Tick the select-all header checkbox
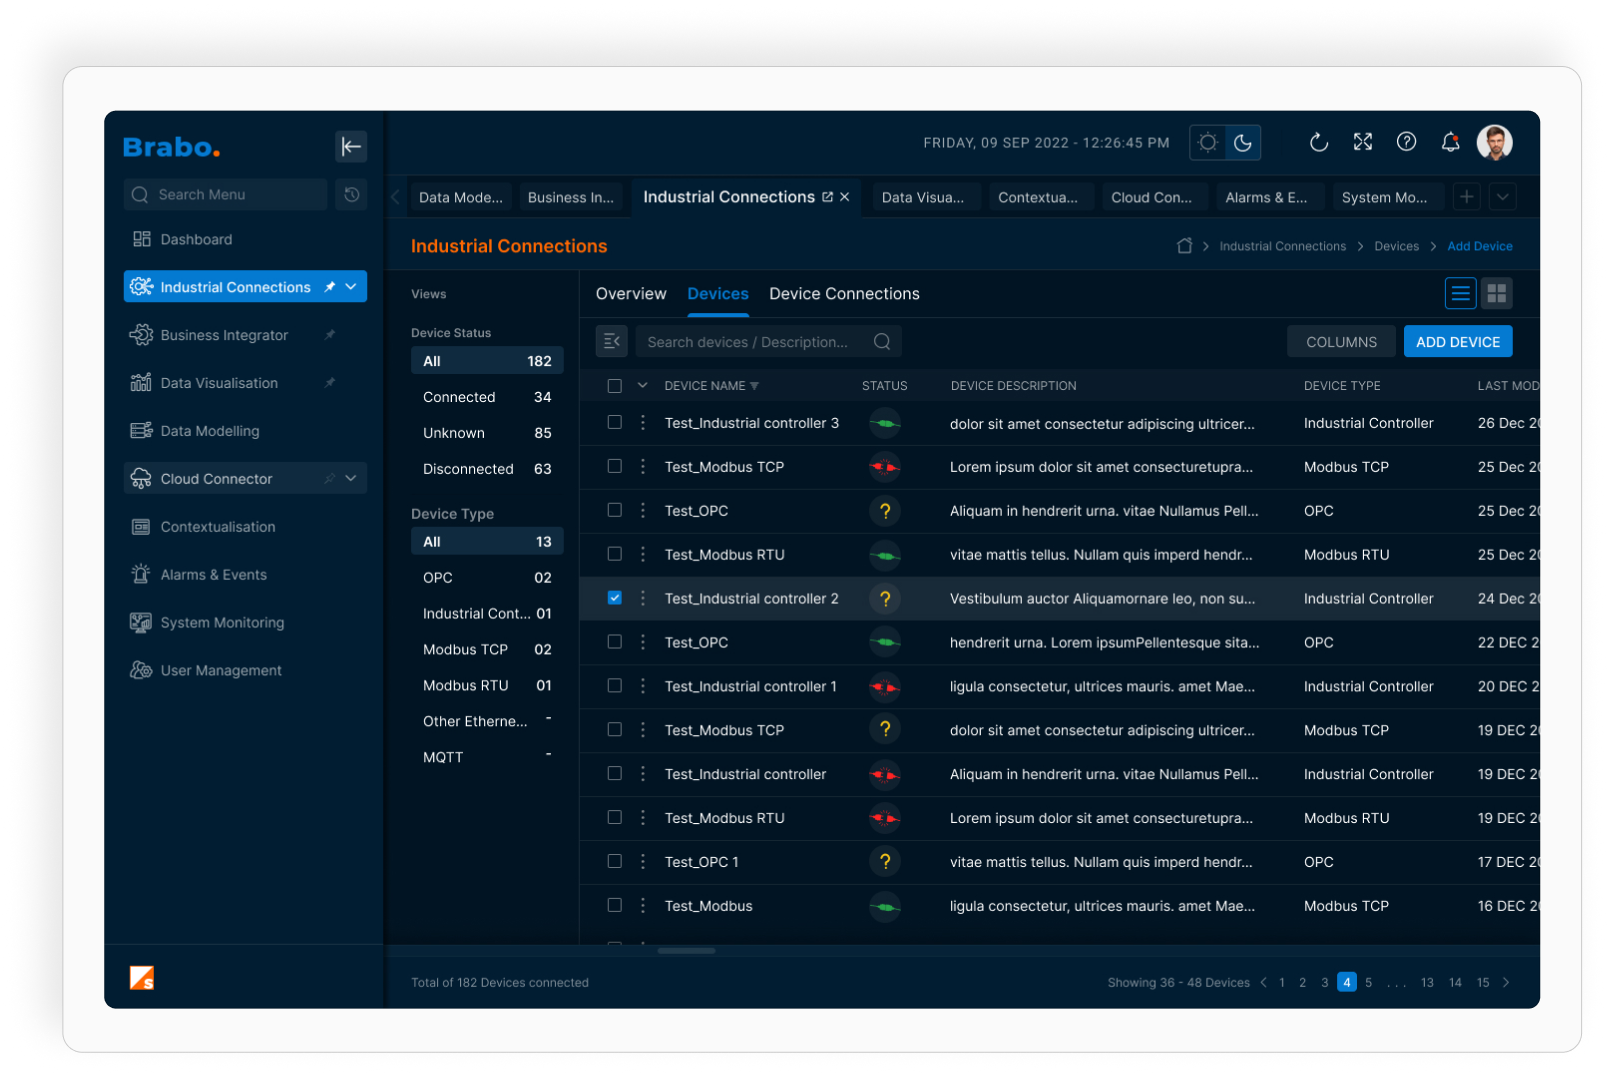 click(614, 386)
